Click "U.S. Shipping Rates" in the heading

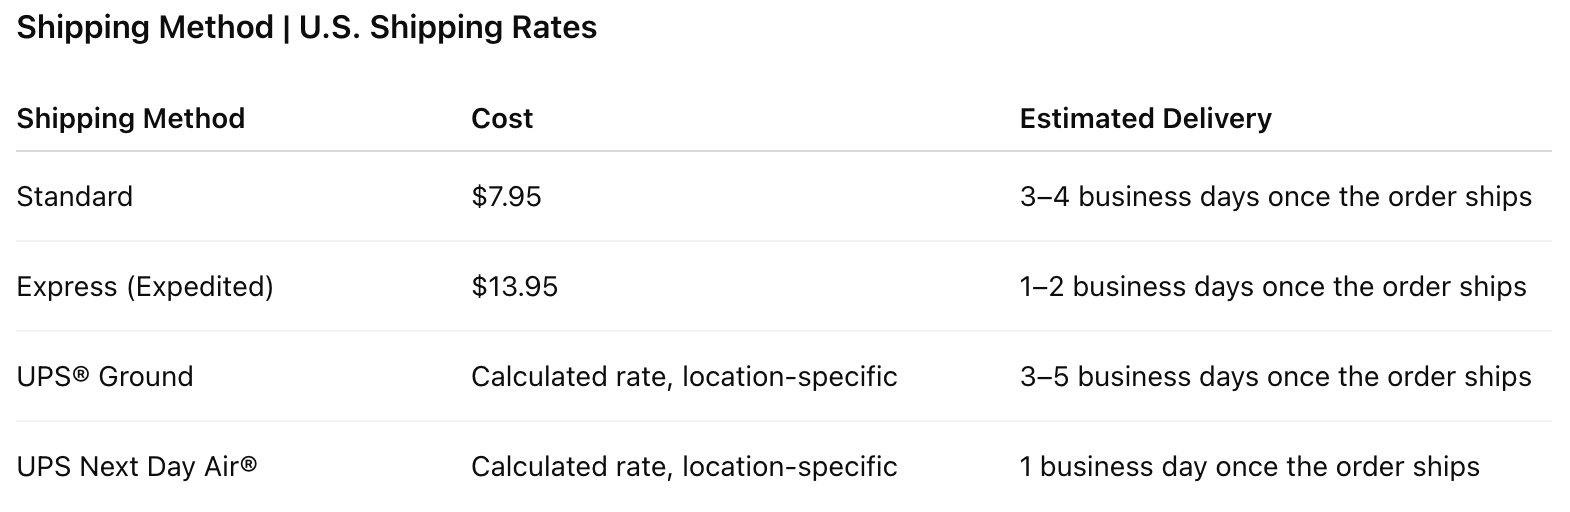[448, 27]
